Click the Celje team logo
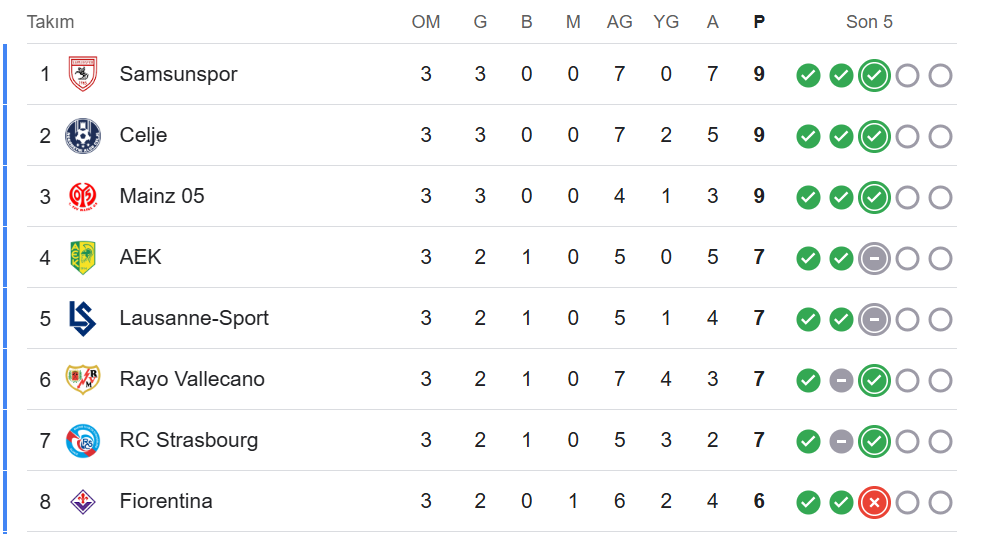Screen dimensions: 984x534 tap(82, 135)
